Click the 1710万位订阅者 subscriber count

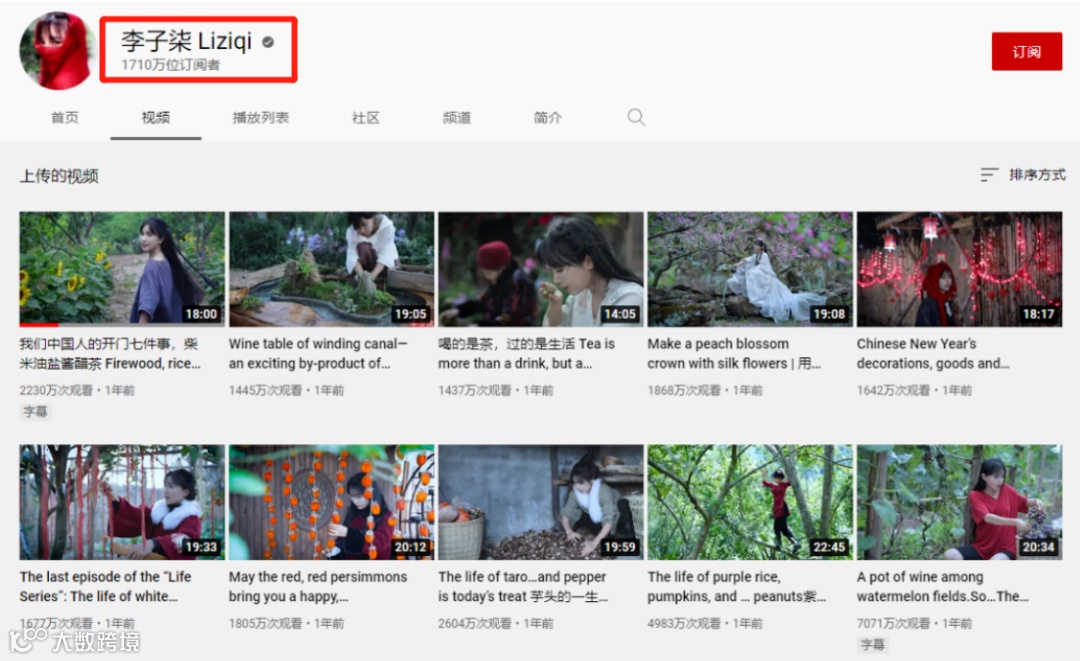coord(171,65)
